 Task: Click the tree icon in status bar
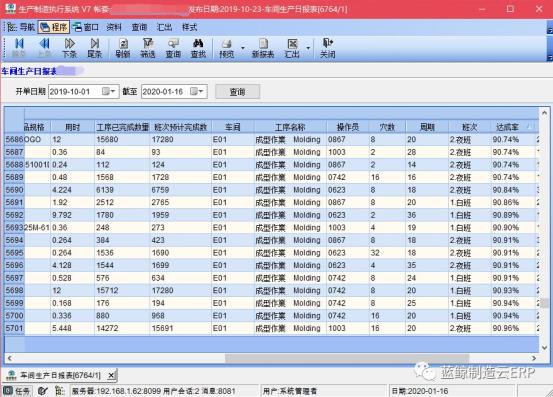(59, 391)
